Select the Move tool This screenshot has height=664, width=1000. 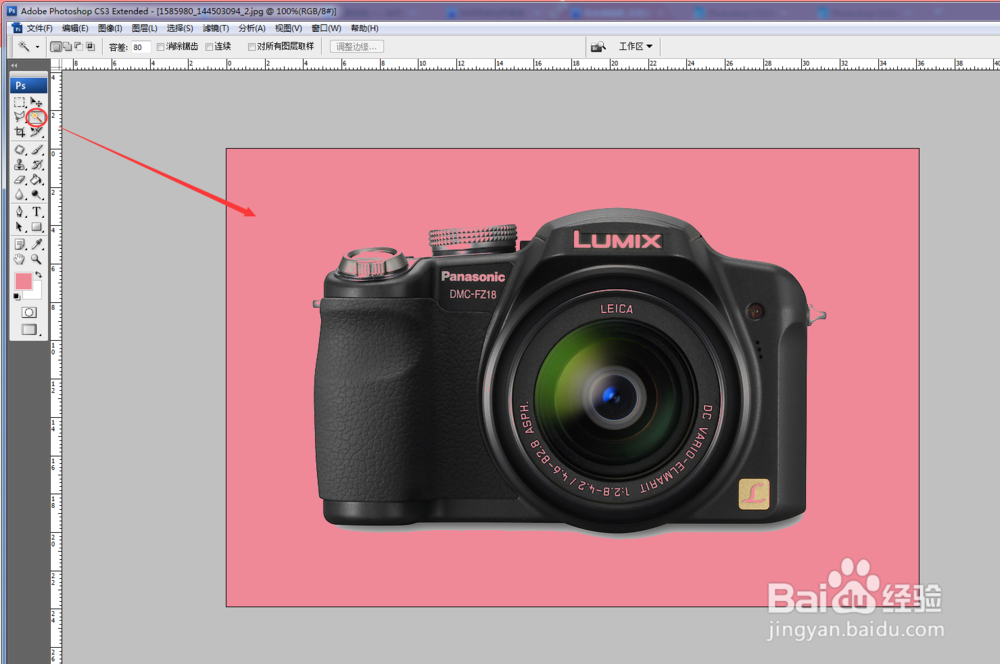click(x=36, y=102)
